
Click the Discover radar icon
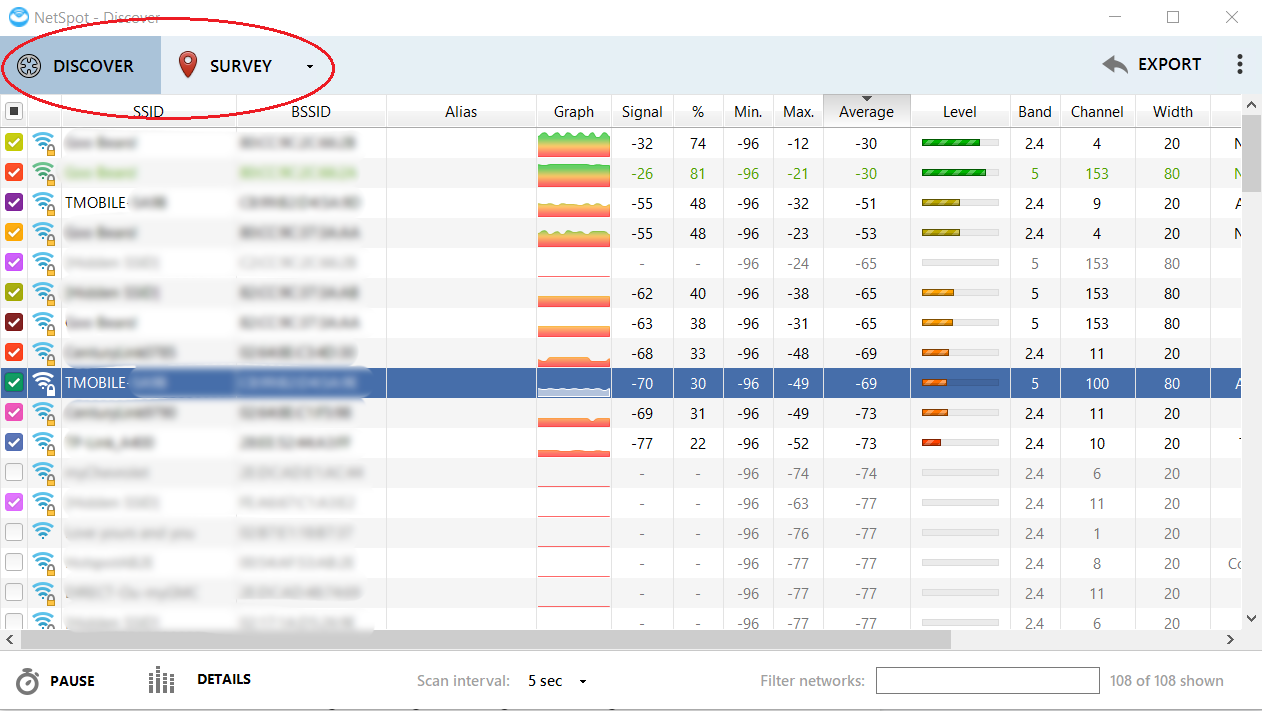click(28, 66)
